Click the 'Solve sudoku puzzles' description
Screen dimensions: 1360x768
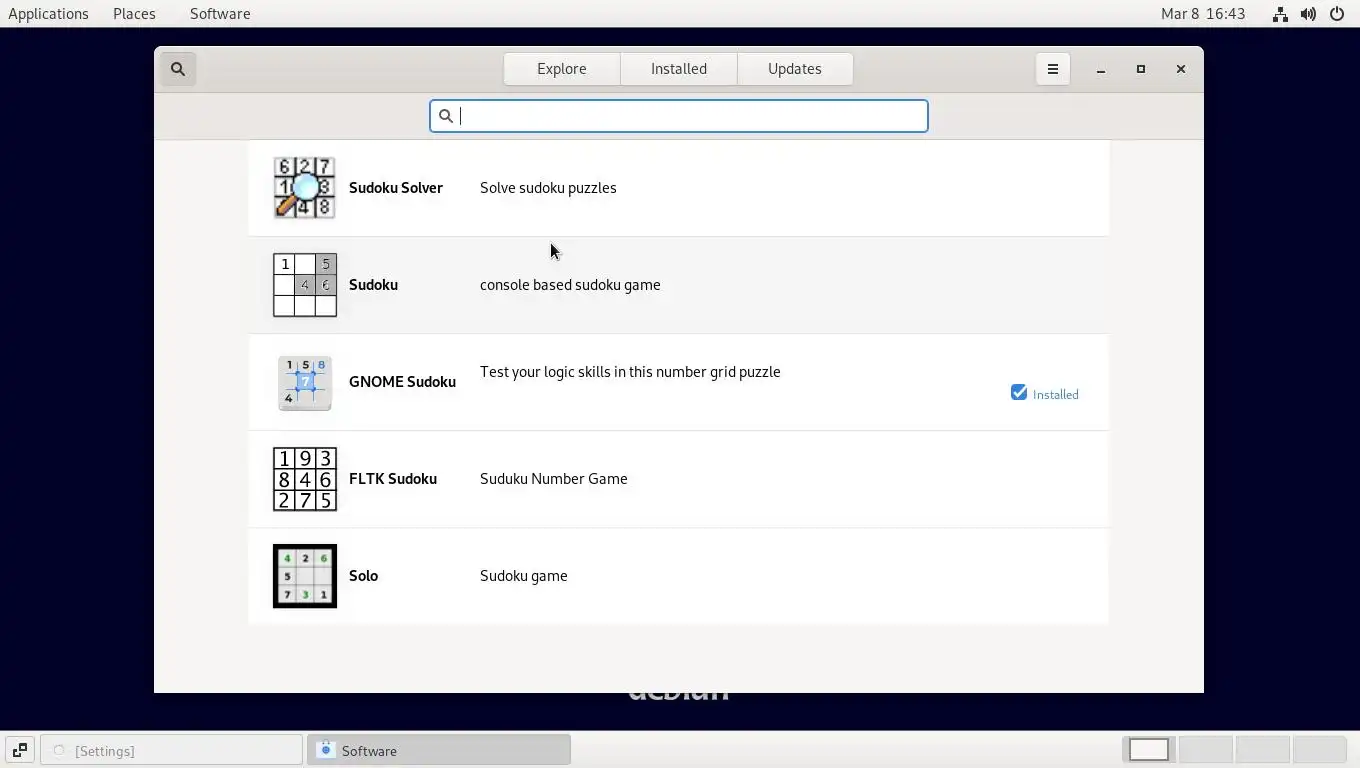point(548,188)
